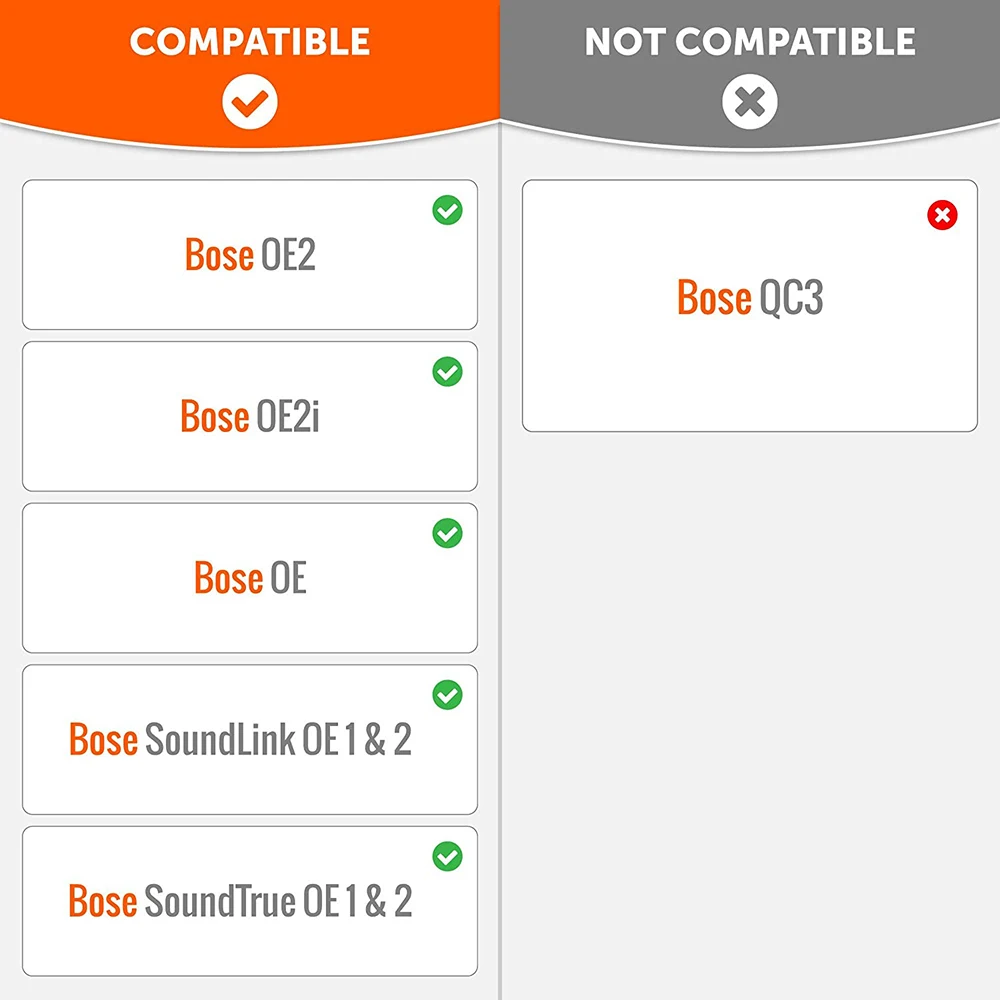
Task: Click the empty gray area below QC3 card
Action: tap(750, 700)
